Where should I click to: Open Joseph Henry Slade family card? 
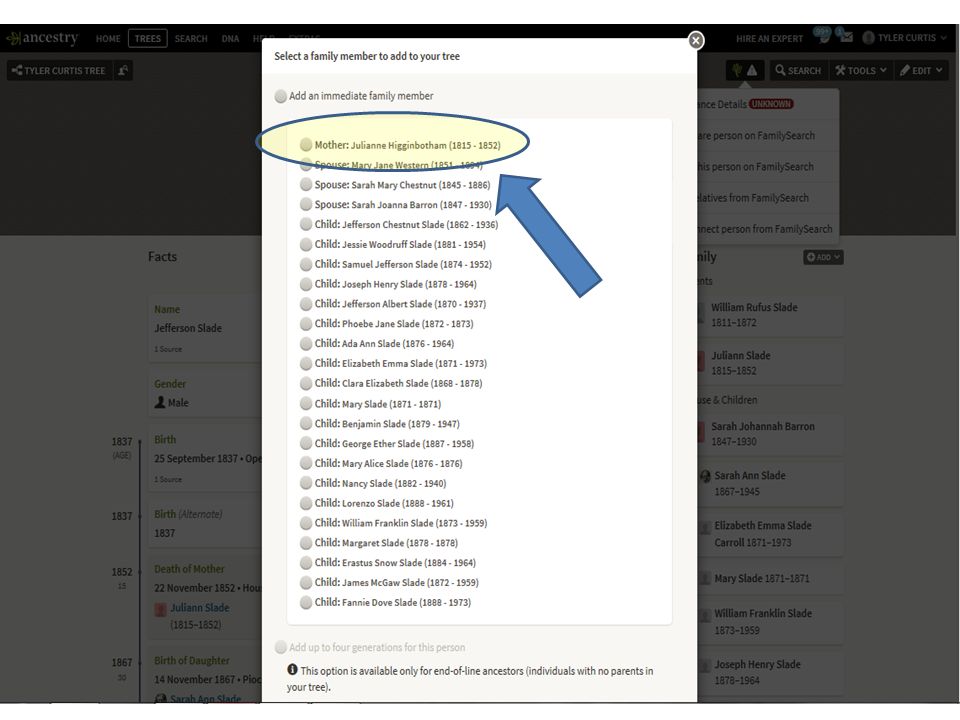click(x=770, y=672)
